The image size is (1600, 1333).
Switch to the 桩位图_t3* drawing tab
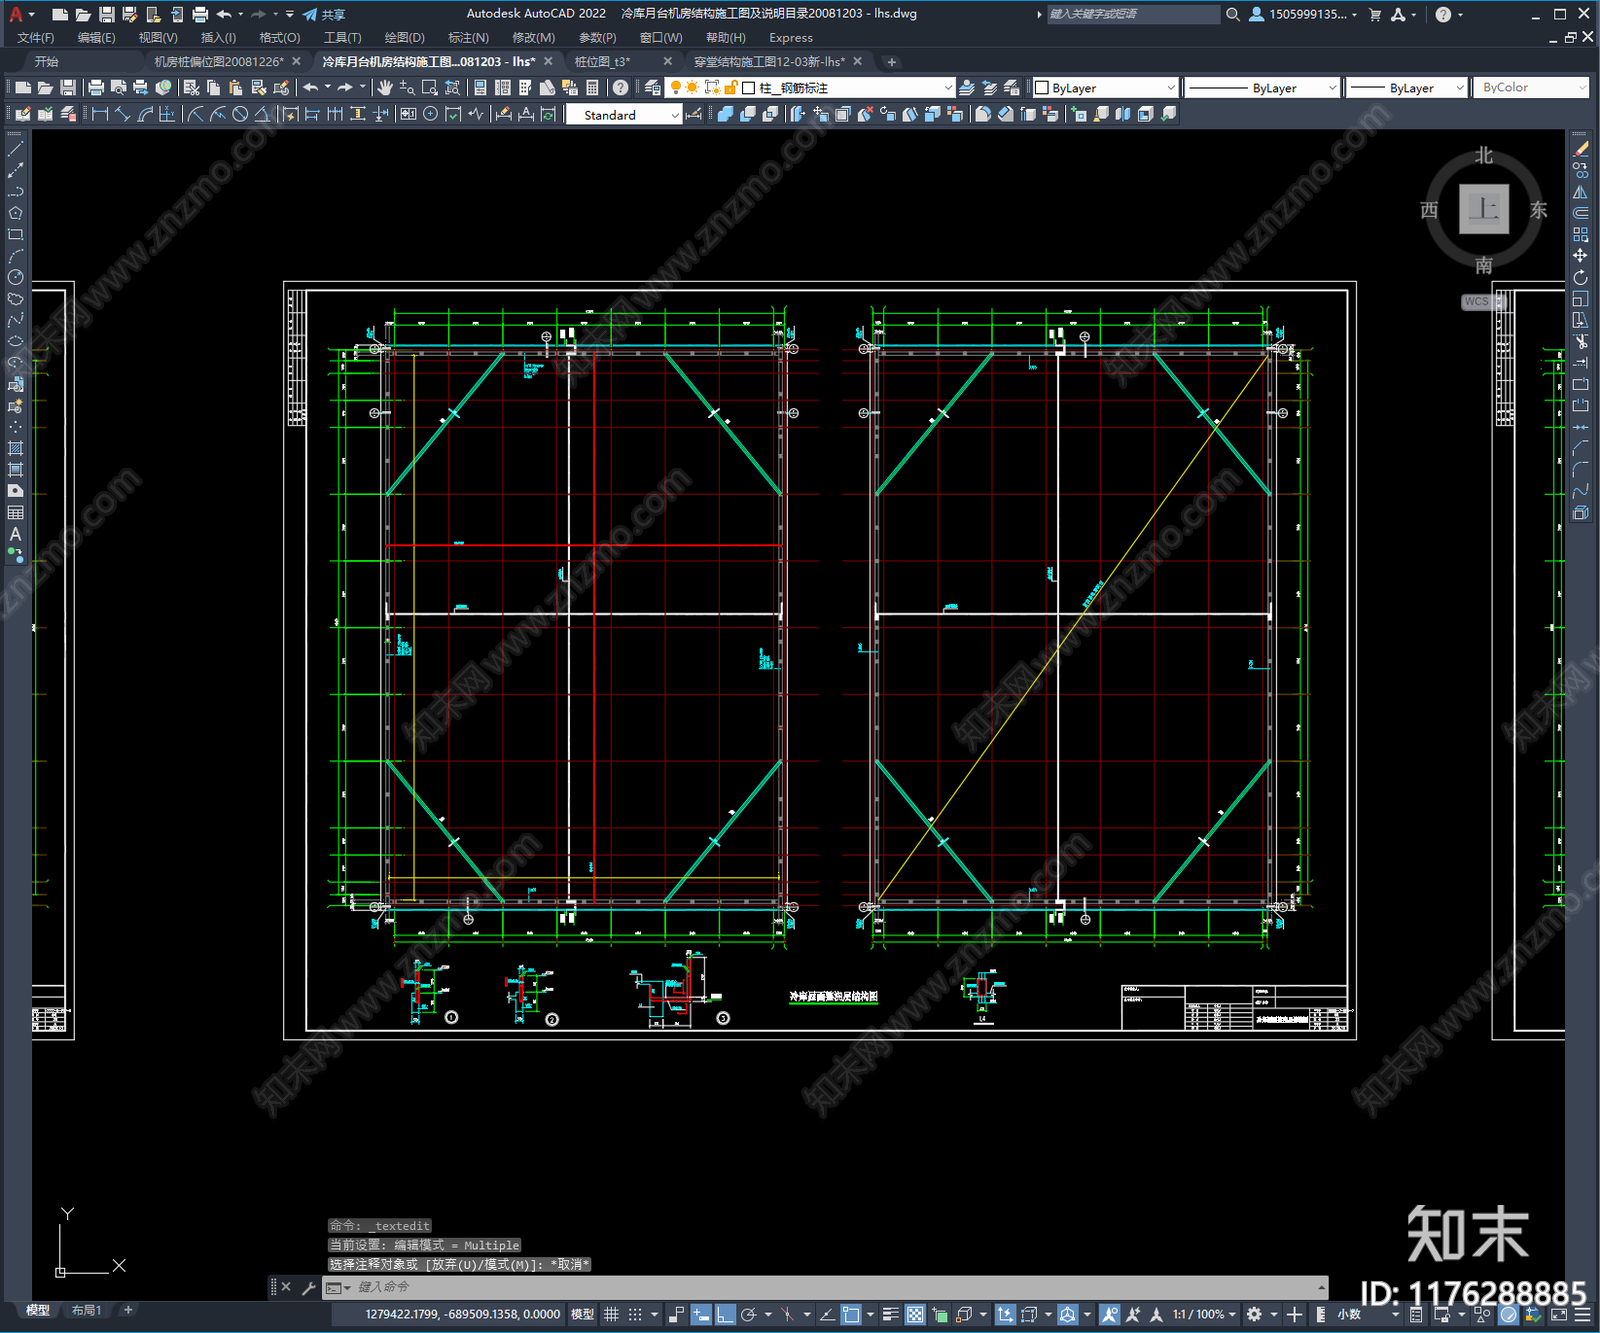coord(602,62)
